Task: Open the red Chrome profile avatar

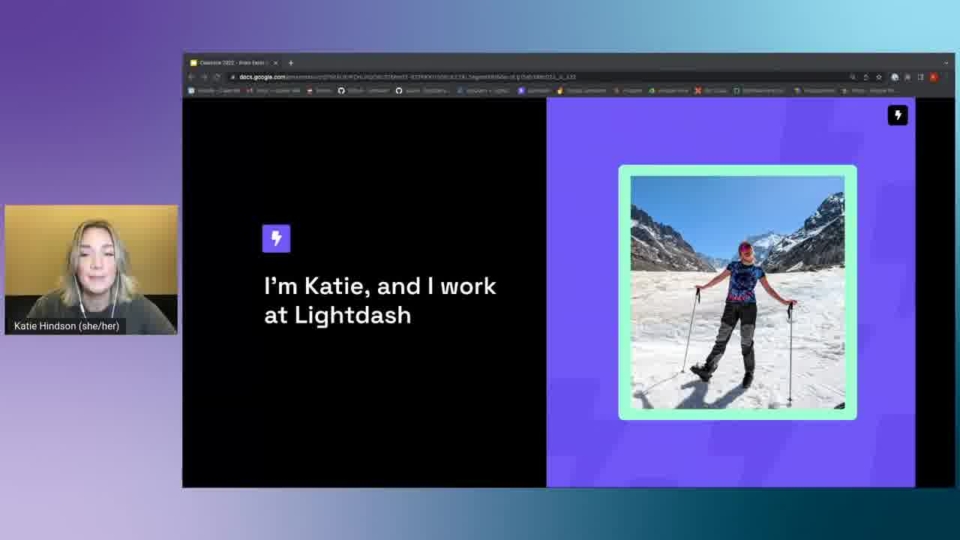Action: 934,77
